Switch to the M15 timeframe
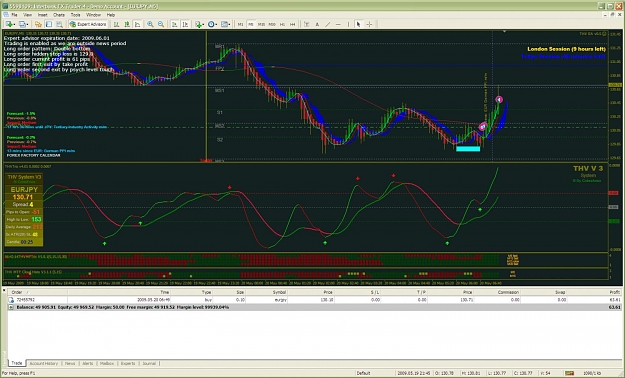The image size is (625, 378). click(x=261, y=24)
